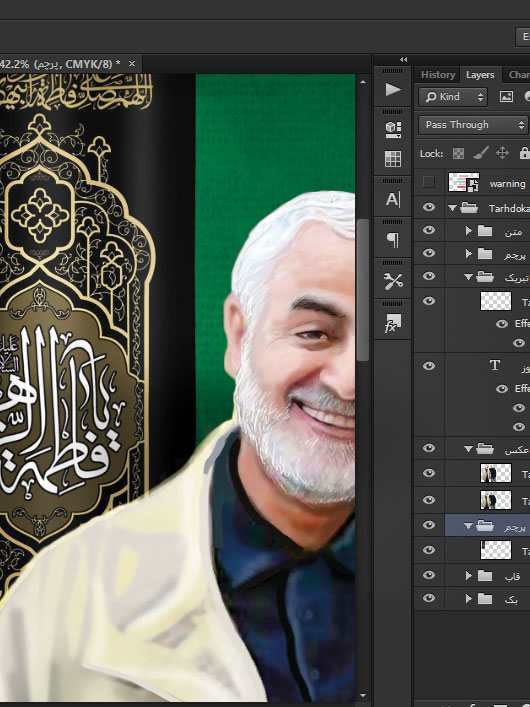Click the Tarhdoka group name
530x707 pixels.
point(509,208)
